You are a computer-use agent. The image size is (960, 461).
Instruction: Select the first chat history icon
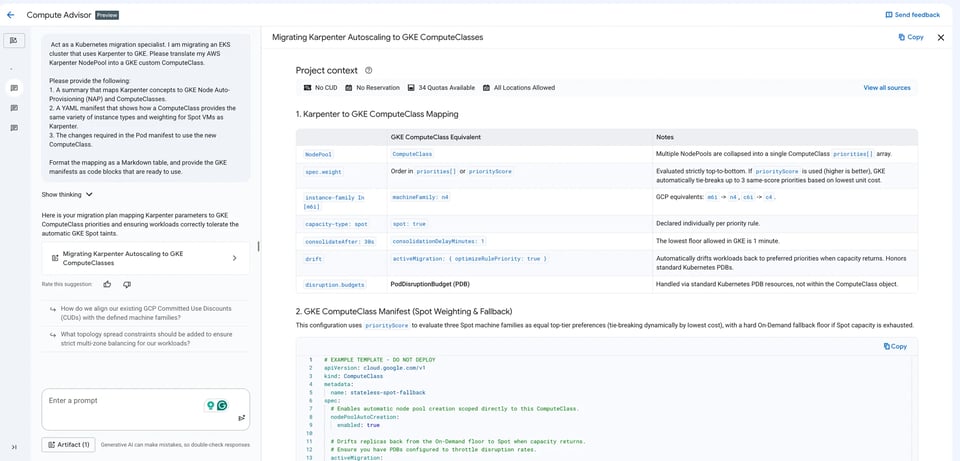[14, 88]
